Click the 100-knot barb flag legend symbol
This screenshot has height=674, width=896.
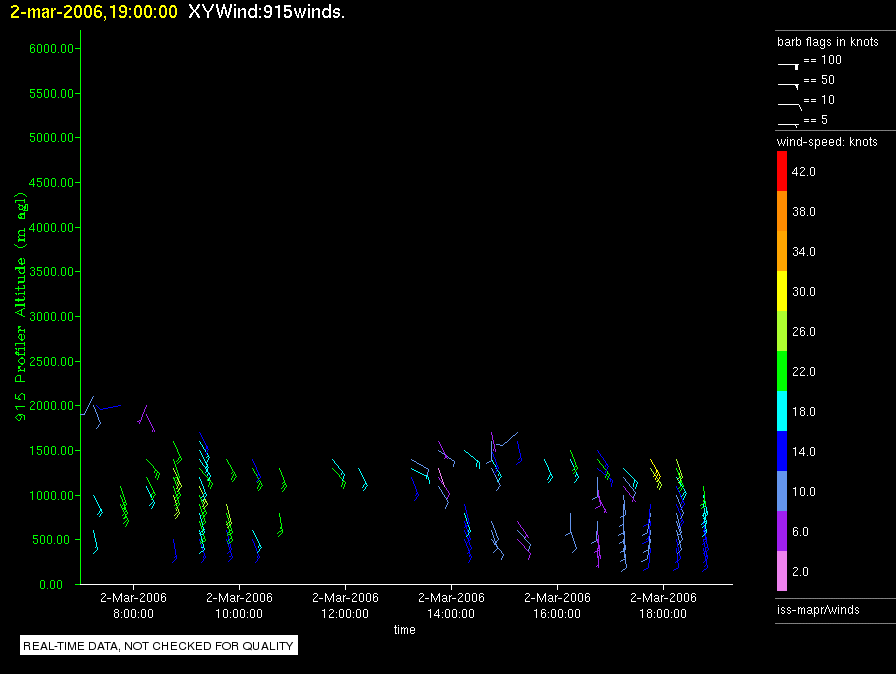pos(789,63)
